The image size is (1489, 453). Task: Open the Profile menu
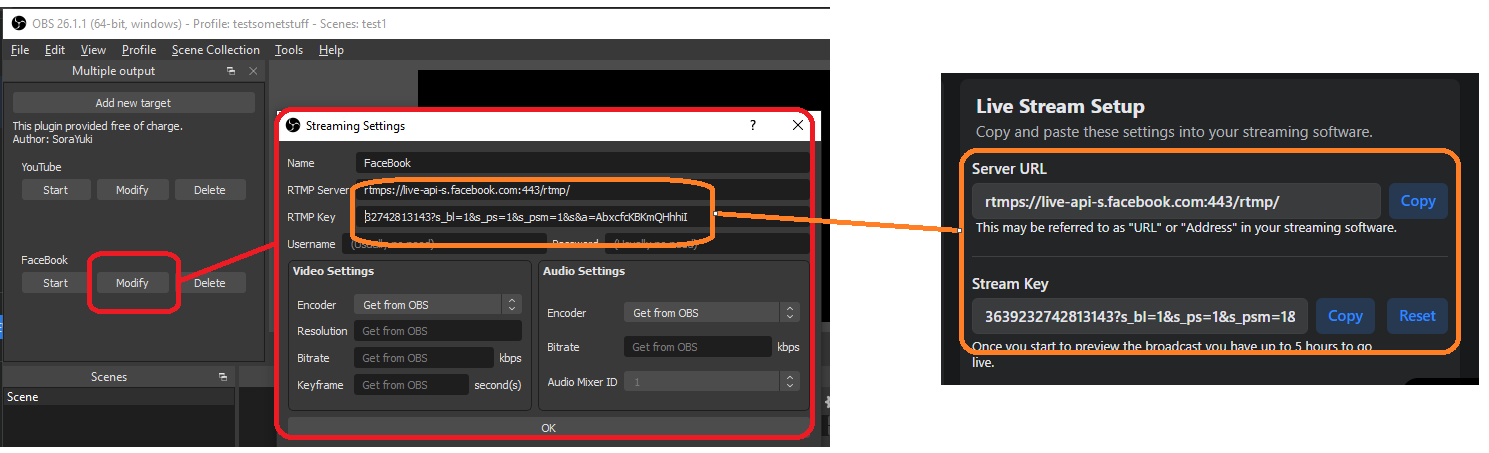139,50
